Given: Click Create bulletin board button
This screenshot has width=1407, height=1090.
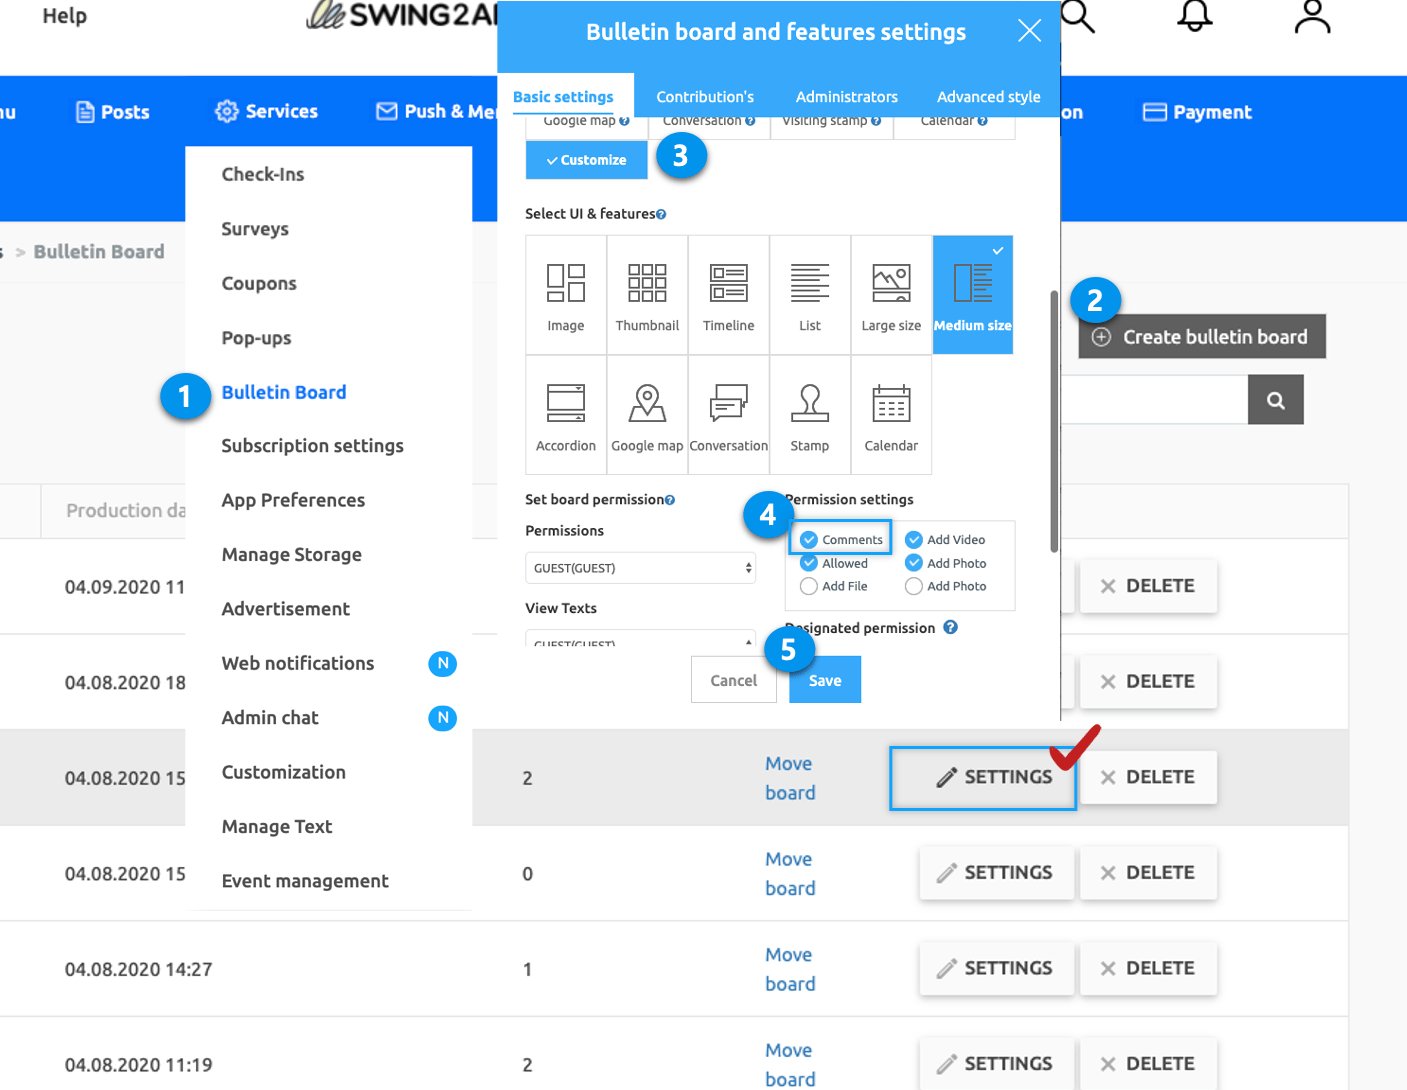Looking at the screenshot, I should coord(1202,337).
